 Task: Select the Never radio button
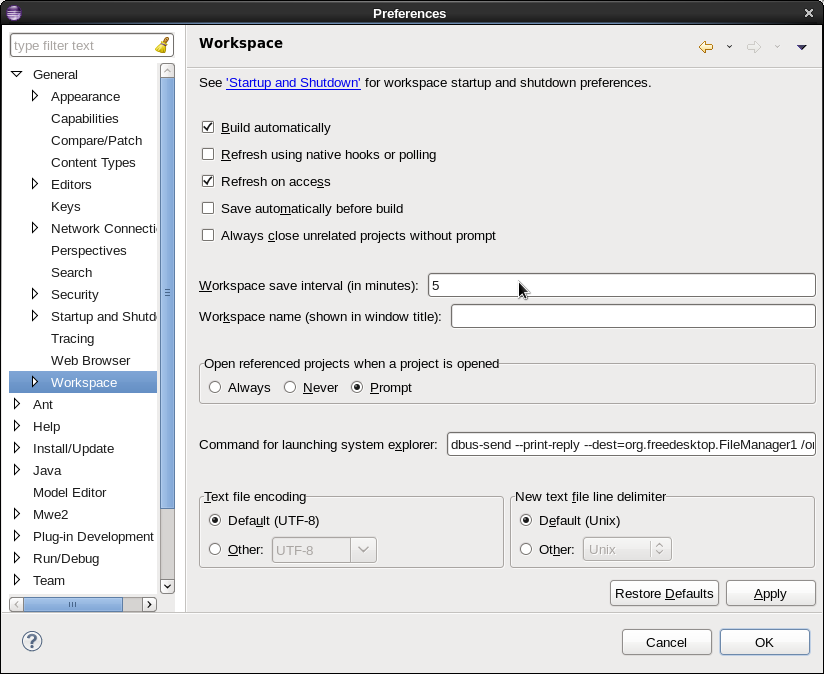point(290,387)
